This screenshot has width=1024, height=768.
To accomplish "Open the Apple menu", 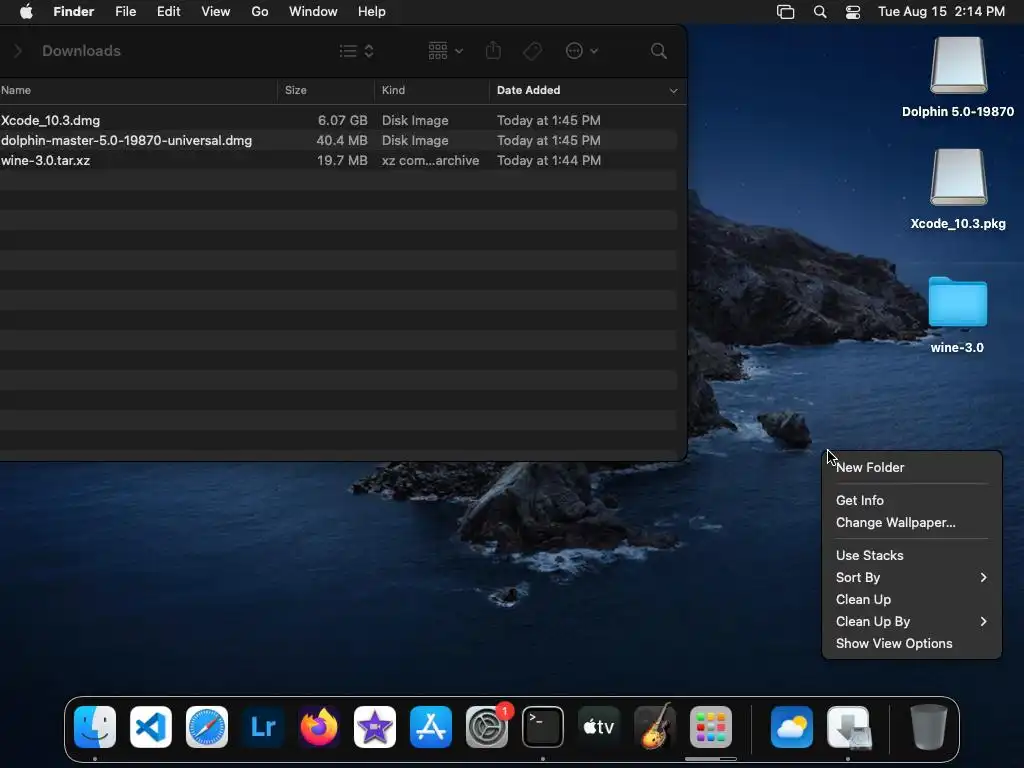I will click(26, 12).
